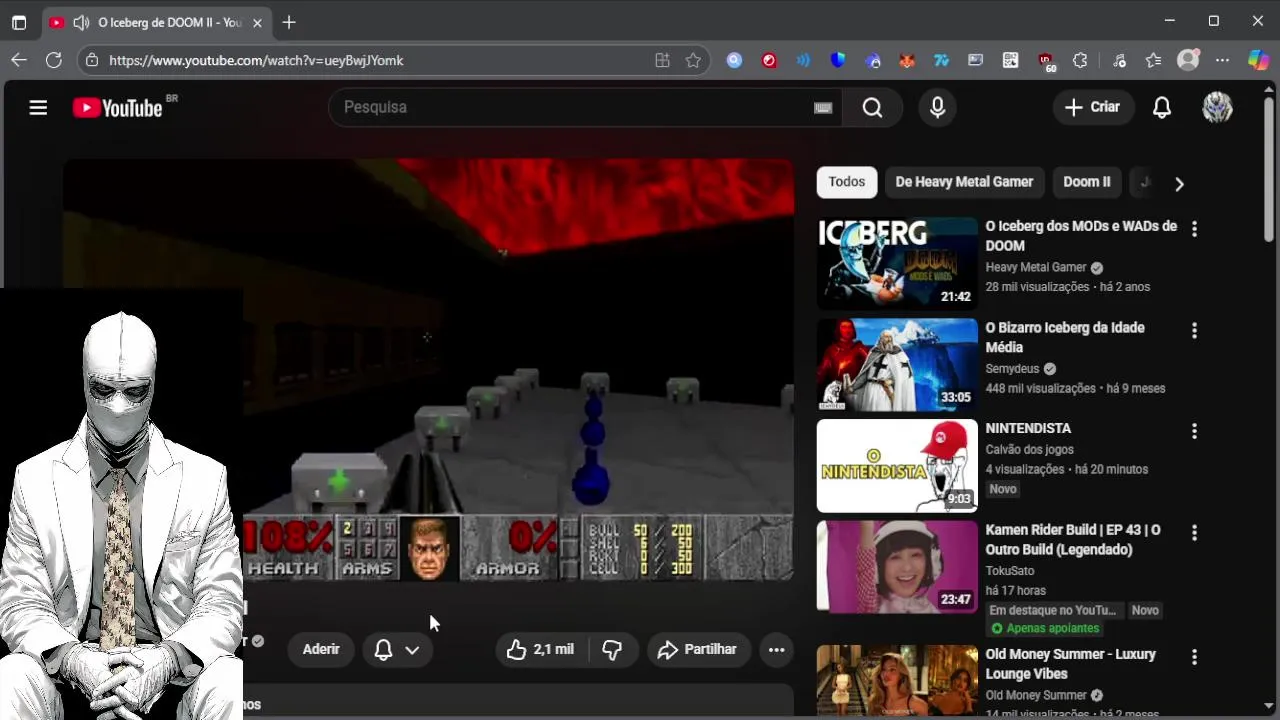
Task: Open the Semydeus channel link
Action: (1013, 369)
